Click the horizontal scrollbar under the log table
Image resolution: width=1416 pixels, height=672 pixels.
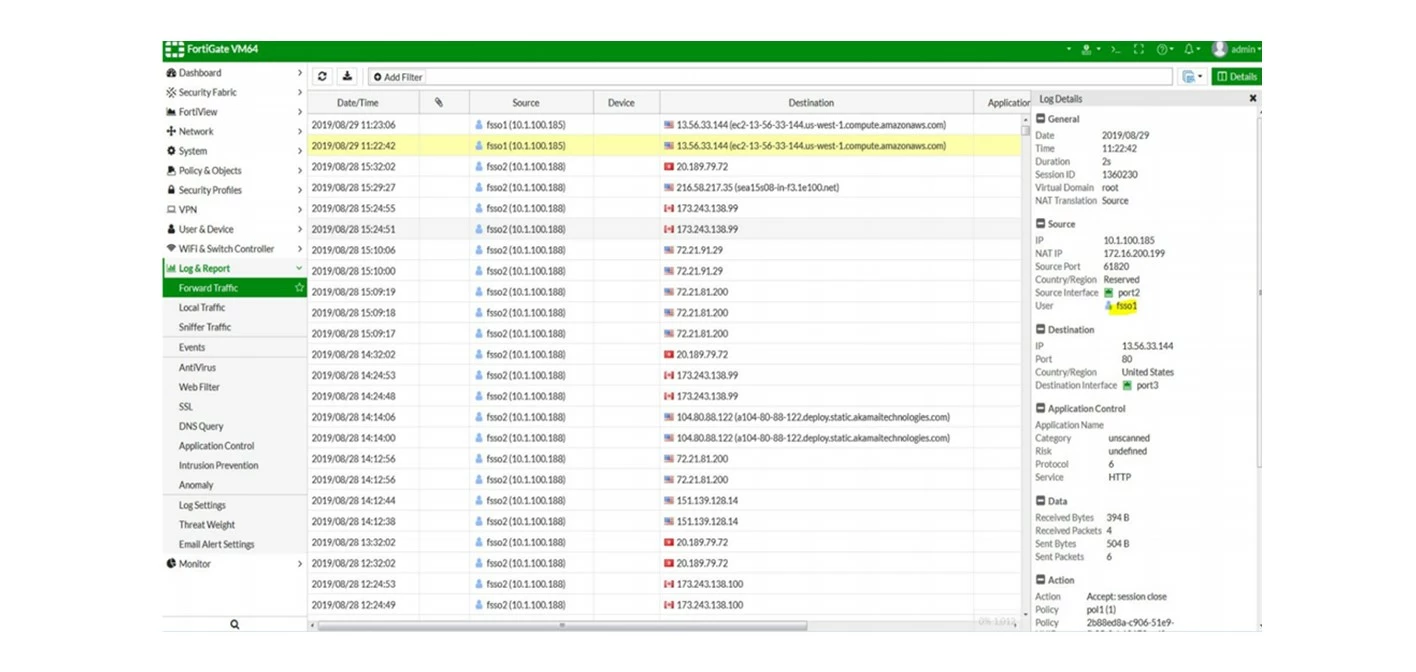562,626
